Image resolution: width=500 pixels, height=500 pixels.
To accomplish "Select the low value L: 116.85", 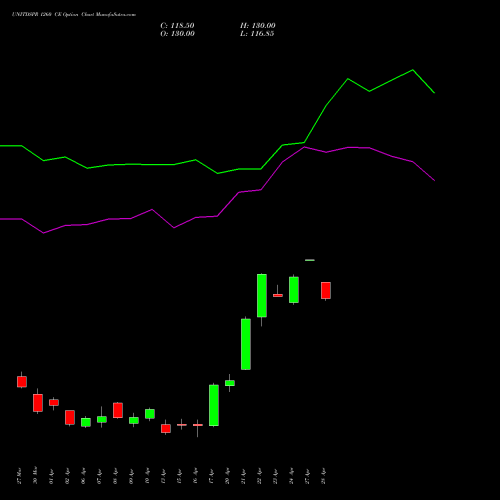I will coord(257,34).
